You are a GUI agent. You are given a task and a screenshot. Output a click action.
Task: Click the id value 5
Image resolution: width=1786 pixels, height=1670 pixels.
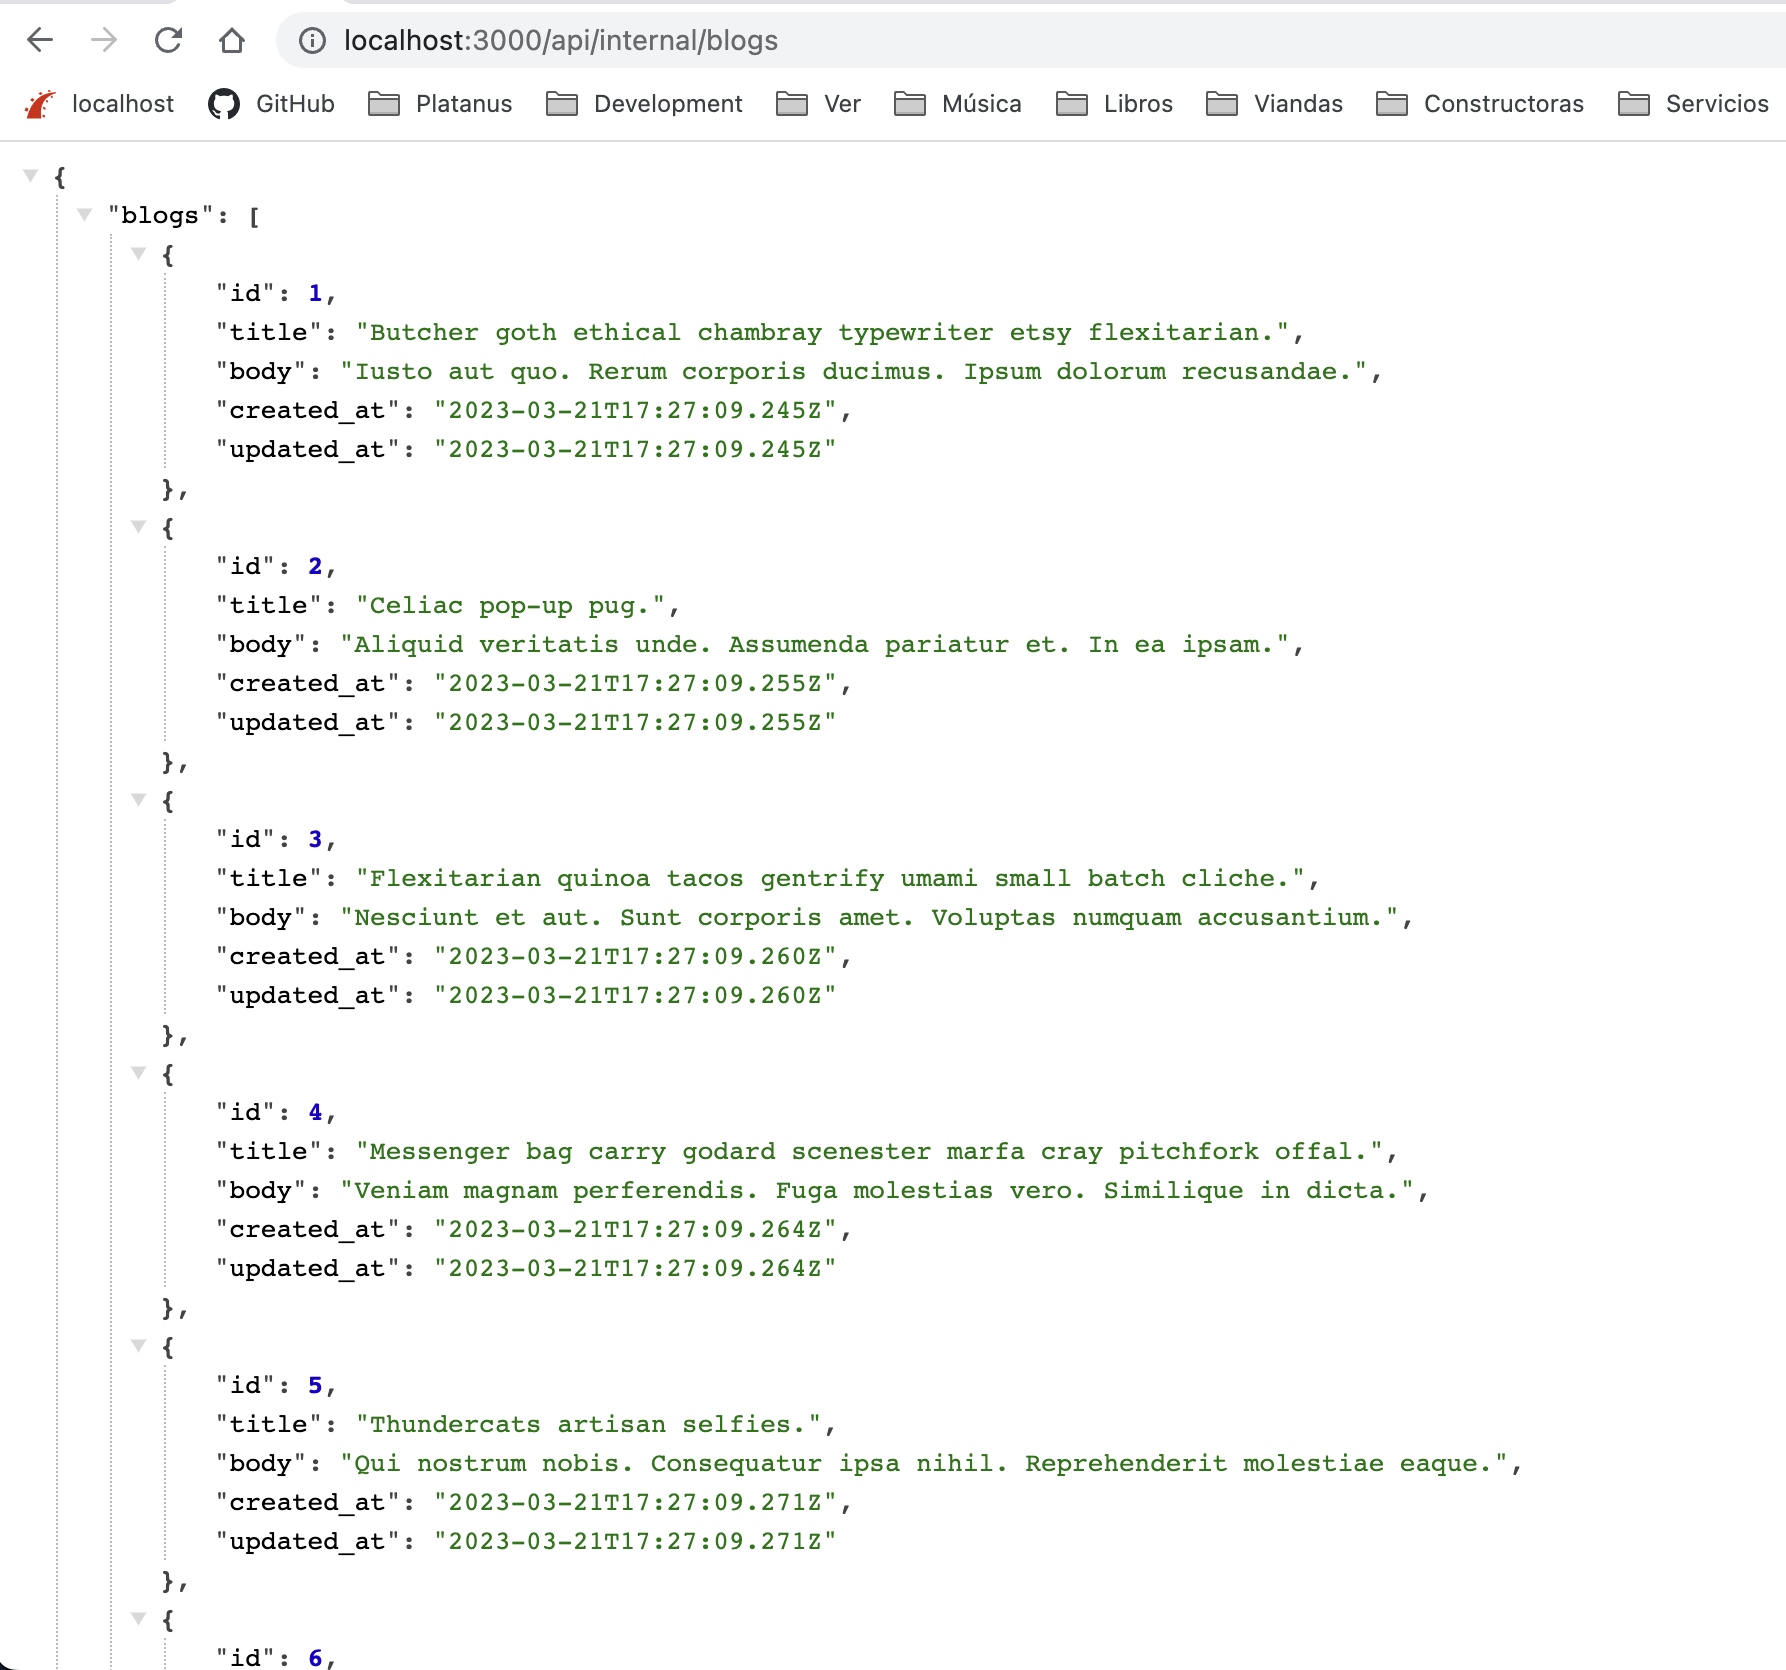coord(315,1385)
